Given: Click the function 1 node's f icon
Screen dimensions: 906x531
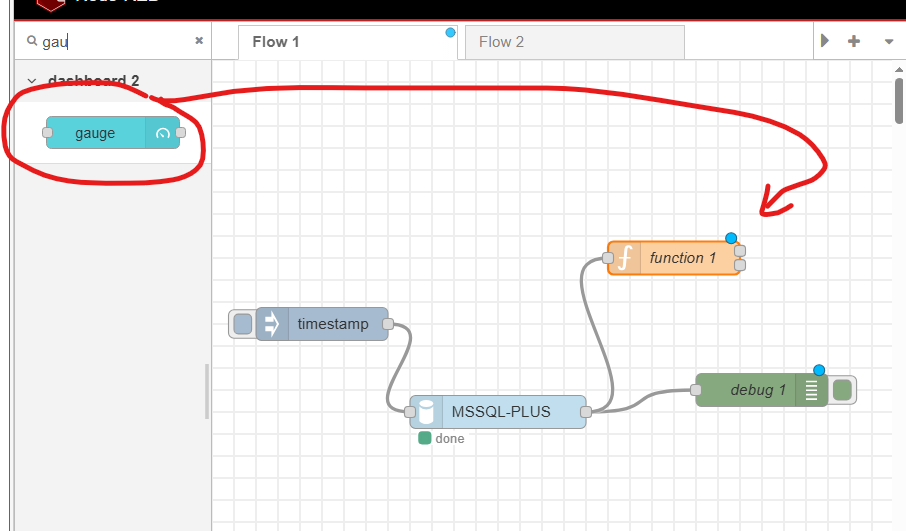Looking at the screenshot, I should pyautogui.click(x=624, y=258).
